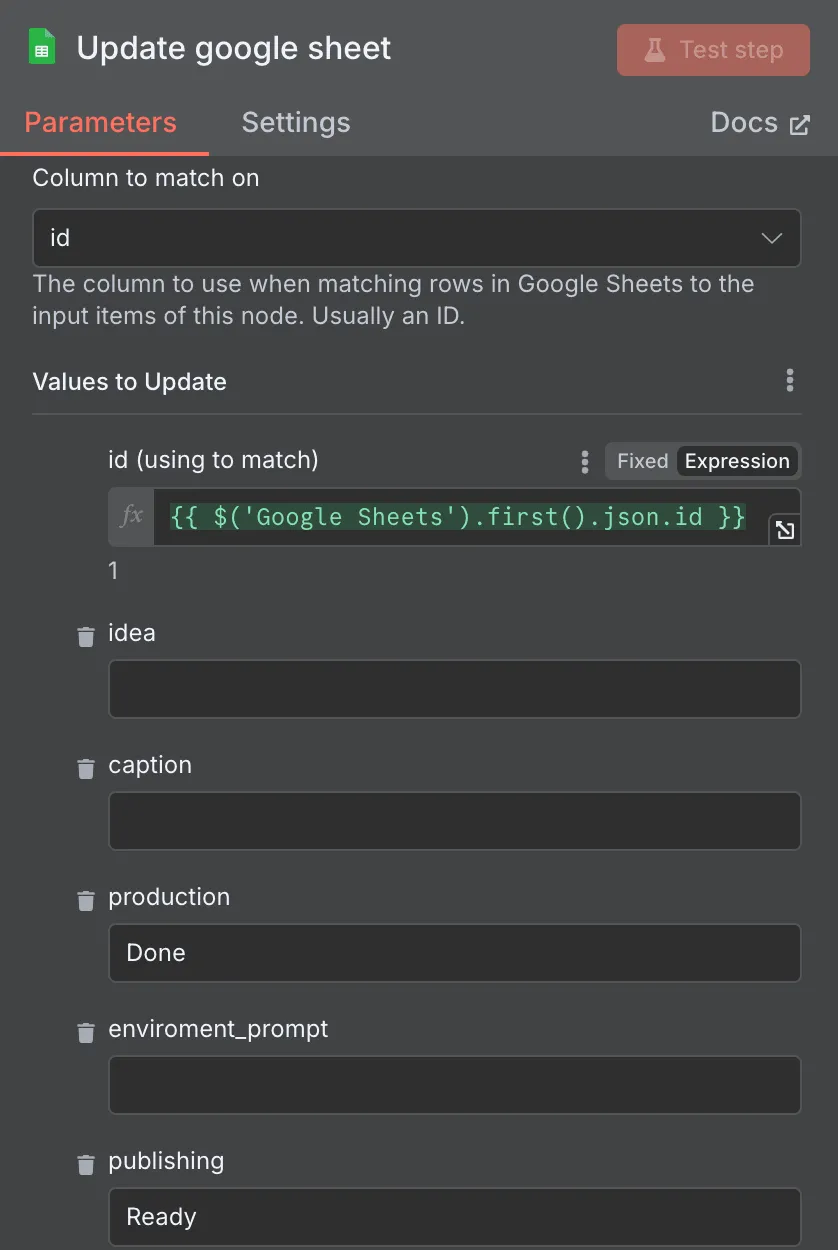Expand the expression editor with the corner arrow
838x1250 pixels.
(785, 530)
